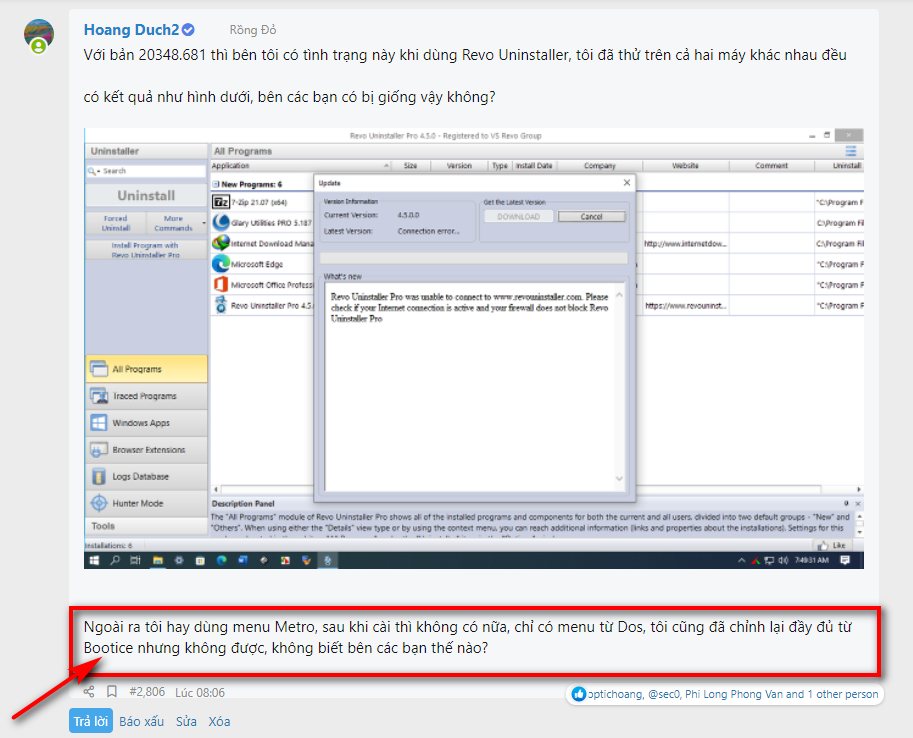The image size is (913, 738).
Task: Click the Version column header
Action: [459, 165]
